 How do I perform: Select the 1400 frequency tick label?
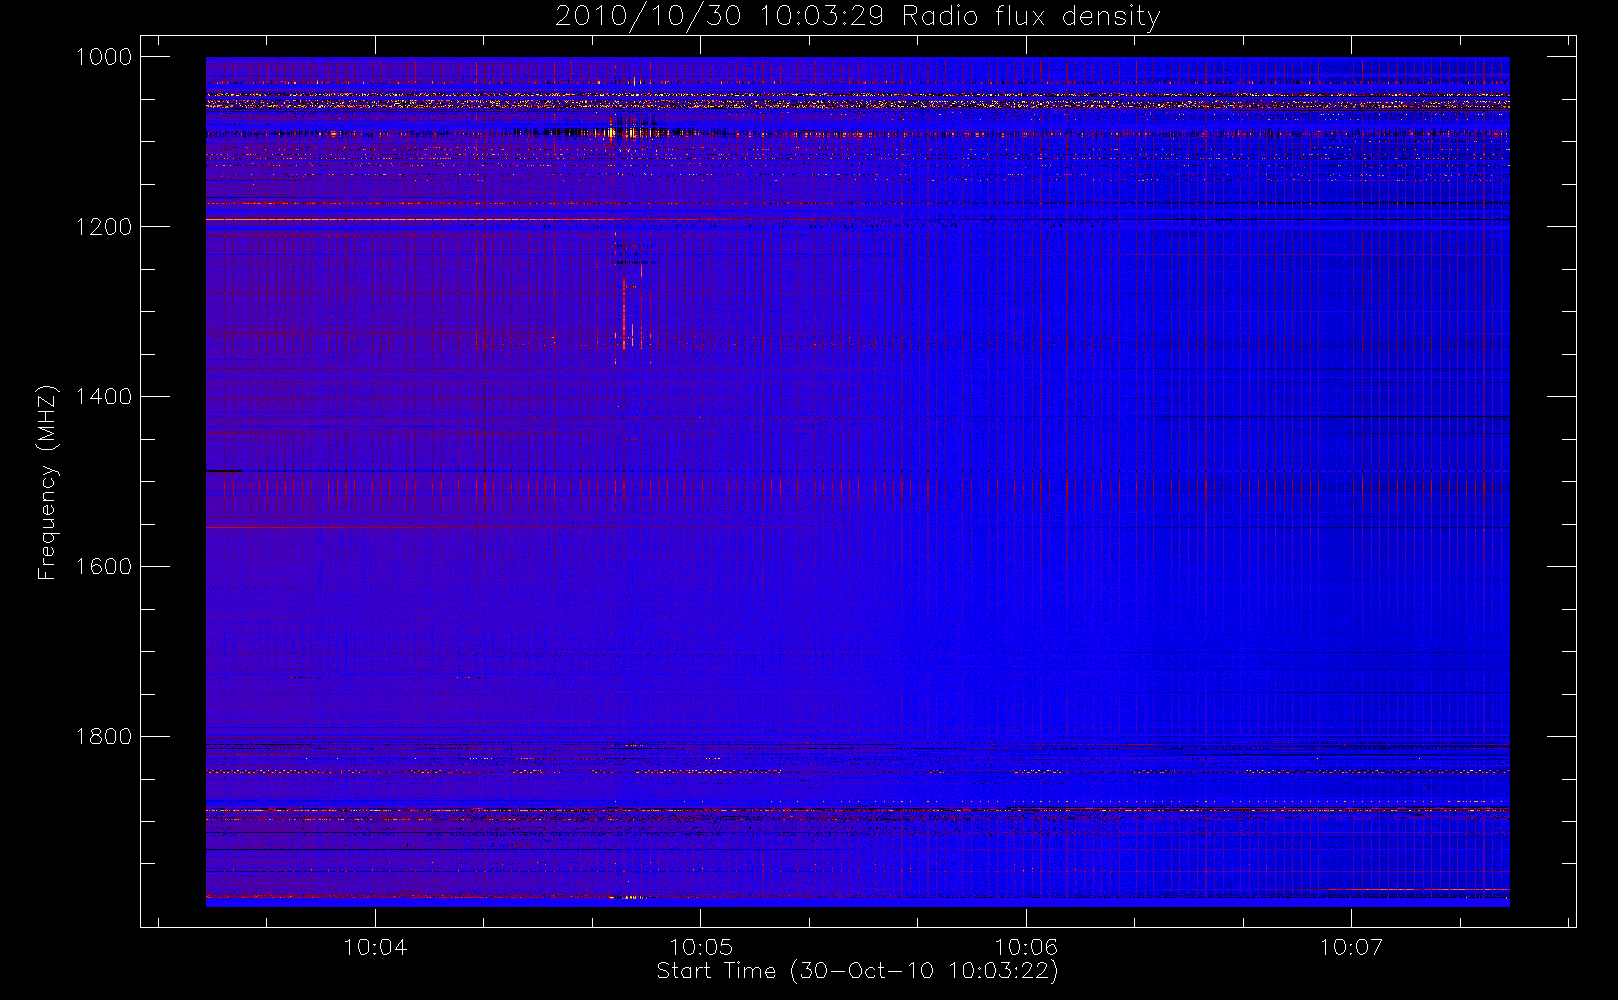(x=104, y=397)
